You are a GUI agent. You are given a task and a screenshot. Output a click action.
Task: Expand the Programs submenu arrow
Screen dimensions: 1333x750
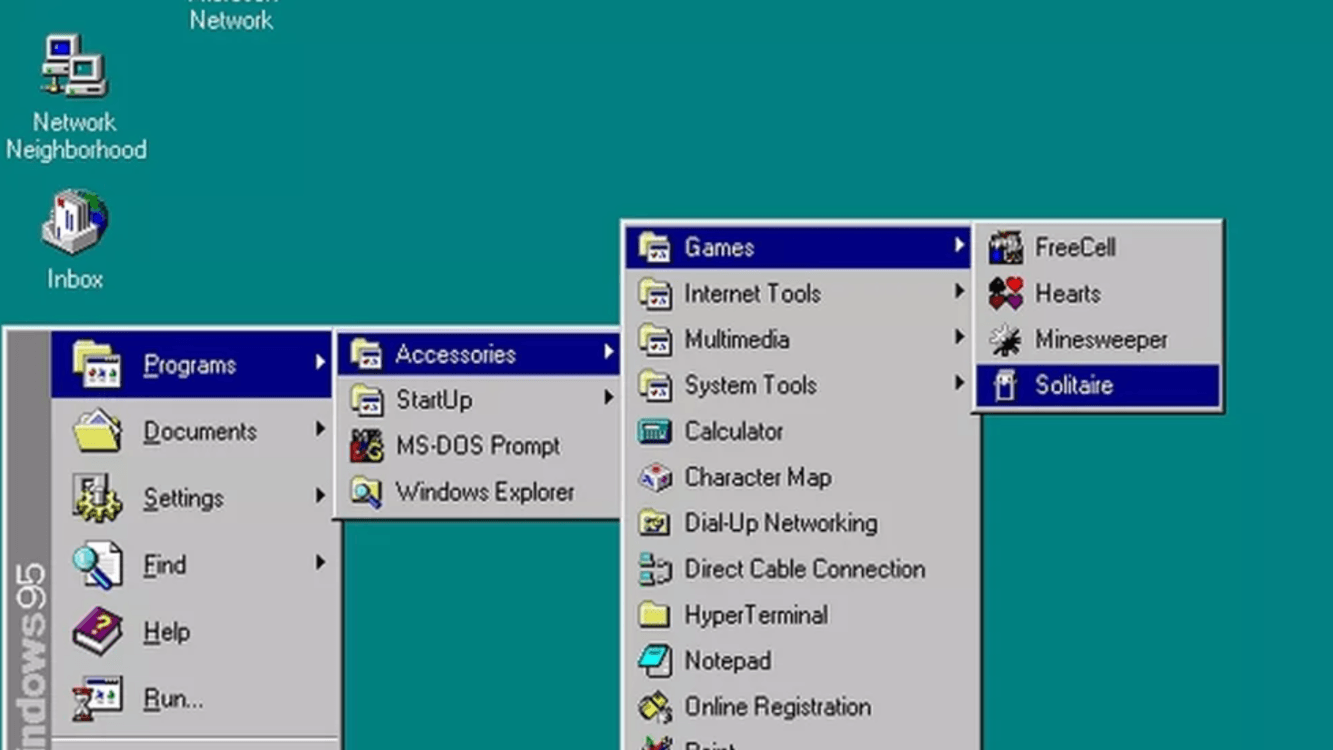pyautogui.click(x=320, y=364)
